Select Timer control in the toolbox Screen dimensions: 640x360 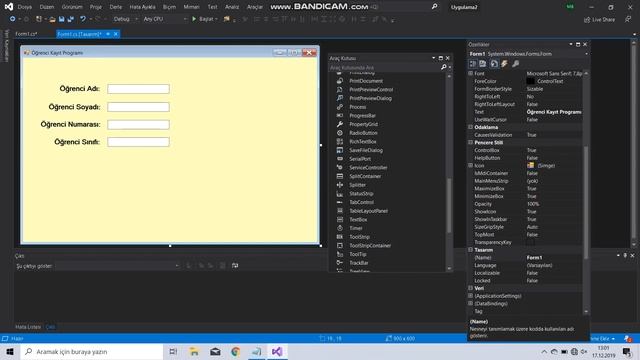[x=356, y=228]
